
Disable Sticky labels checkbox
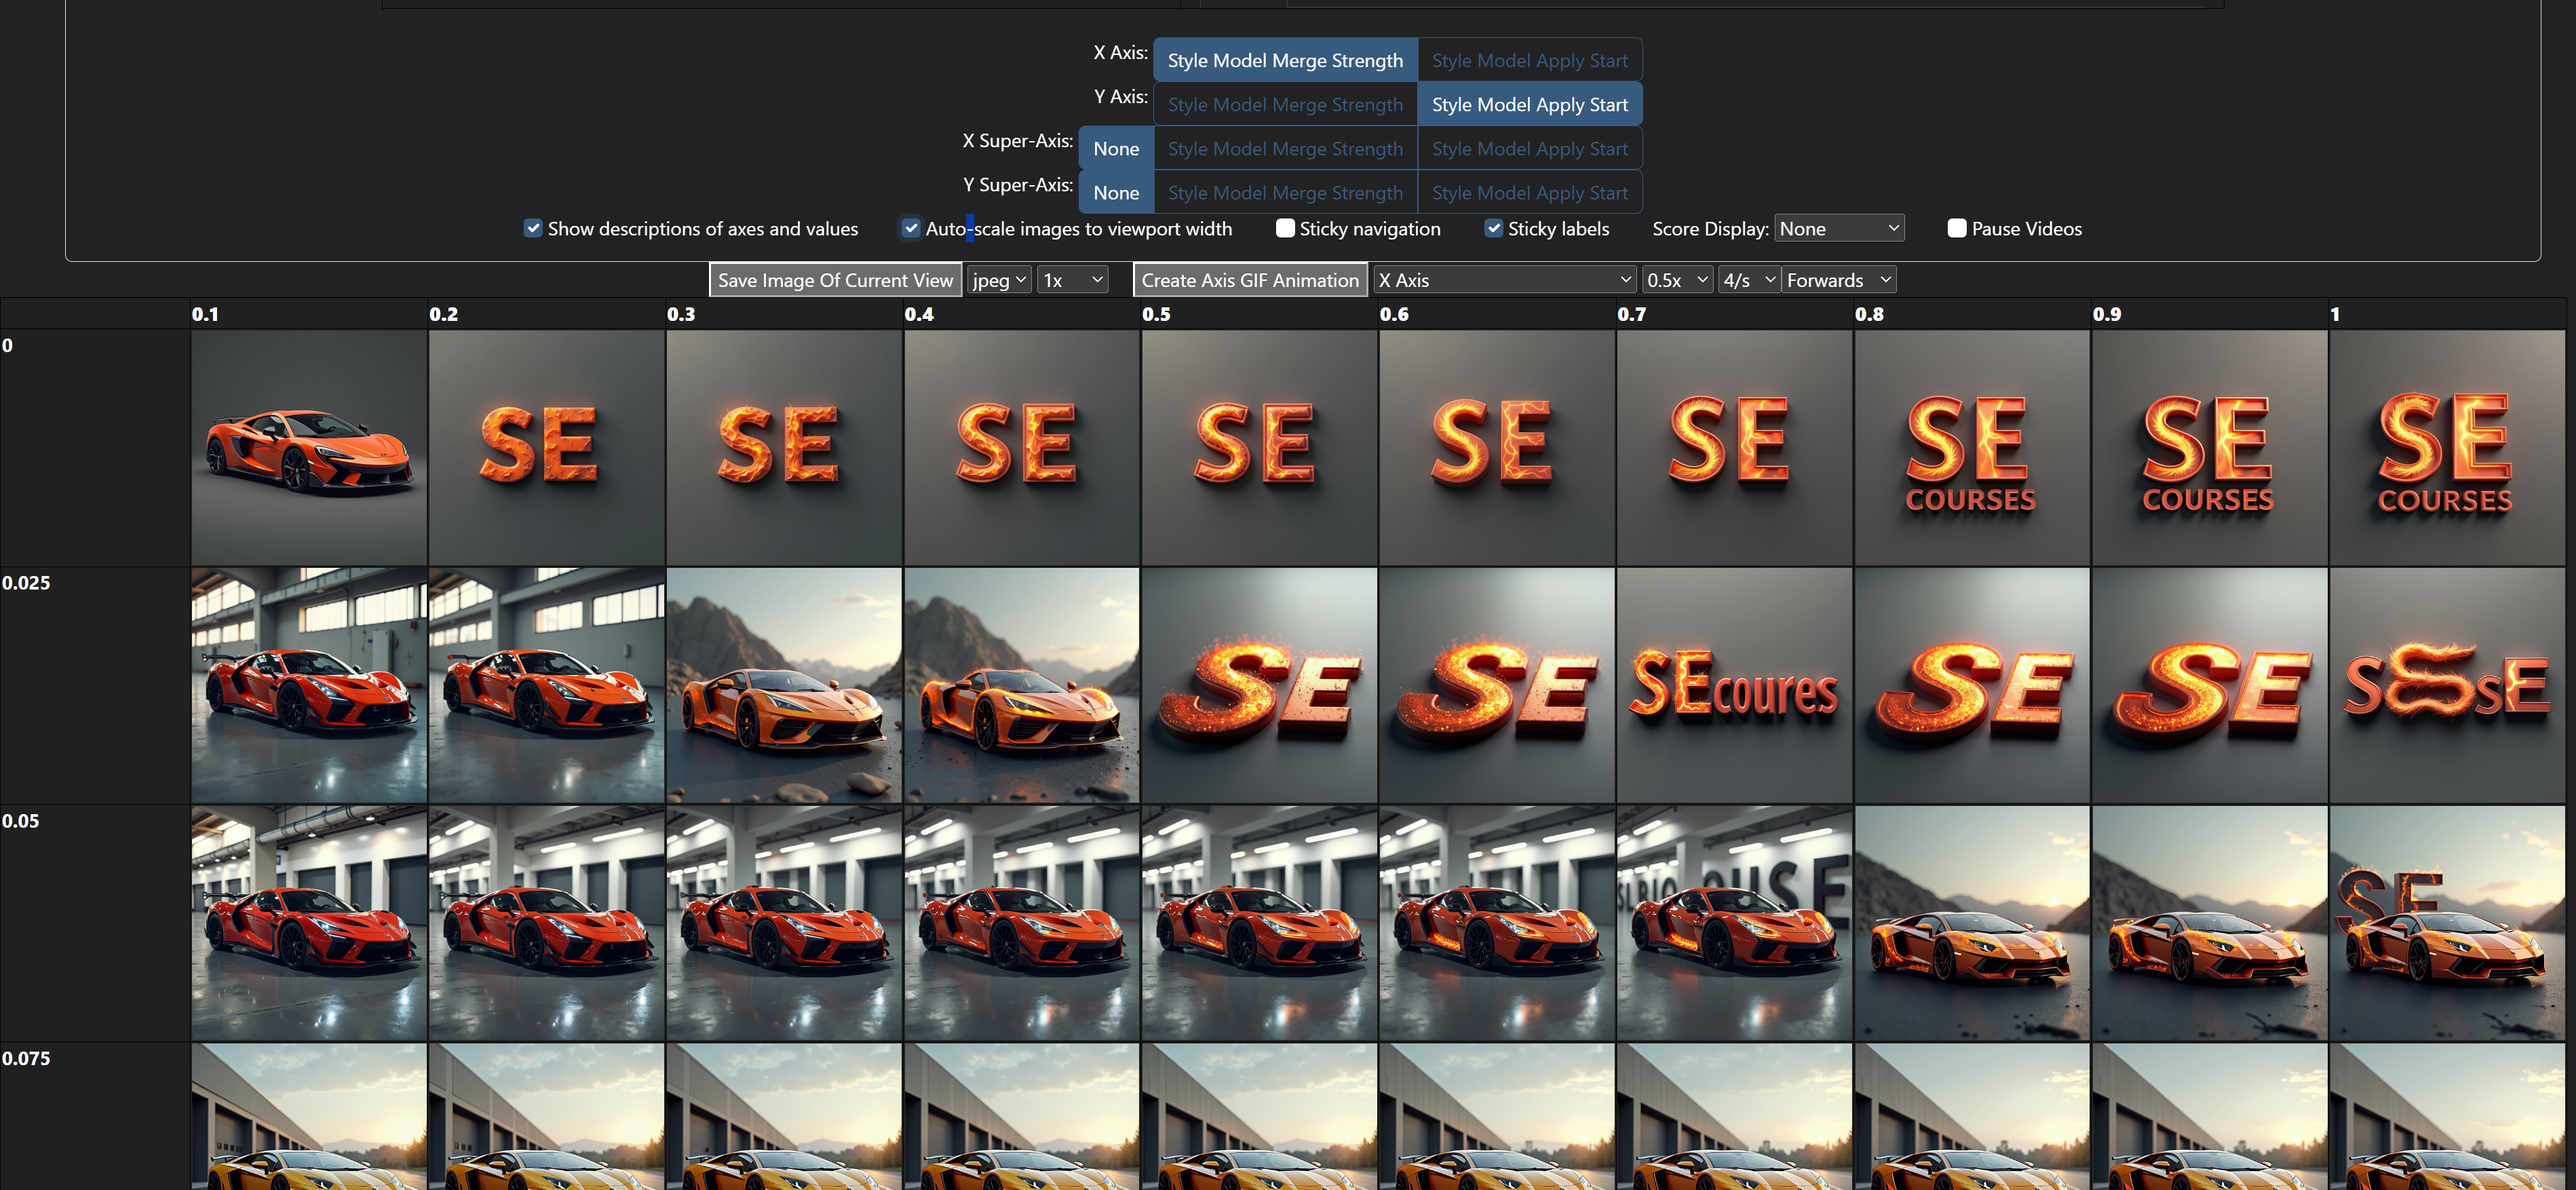click(x=1493, y=229)
